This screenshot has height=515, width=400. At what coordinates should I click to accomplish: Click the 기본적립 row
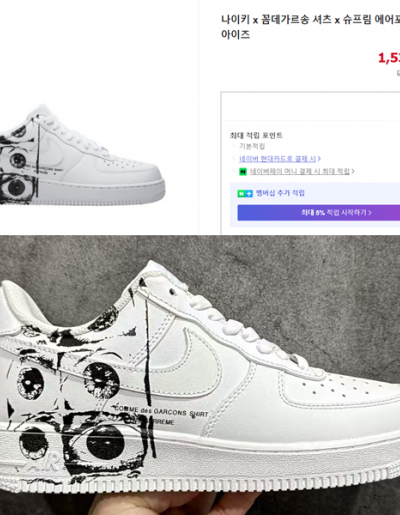pos(252,146)
